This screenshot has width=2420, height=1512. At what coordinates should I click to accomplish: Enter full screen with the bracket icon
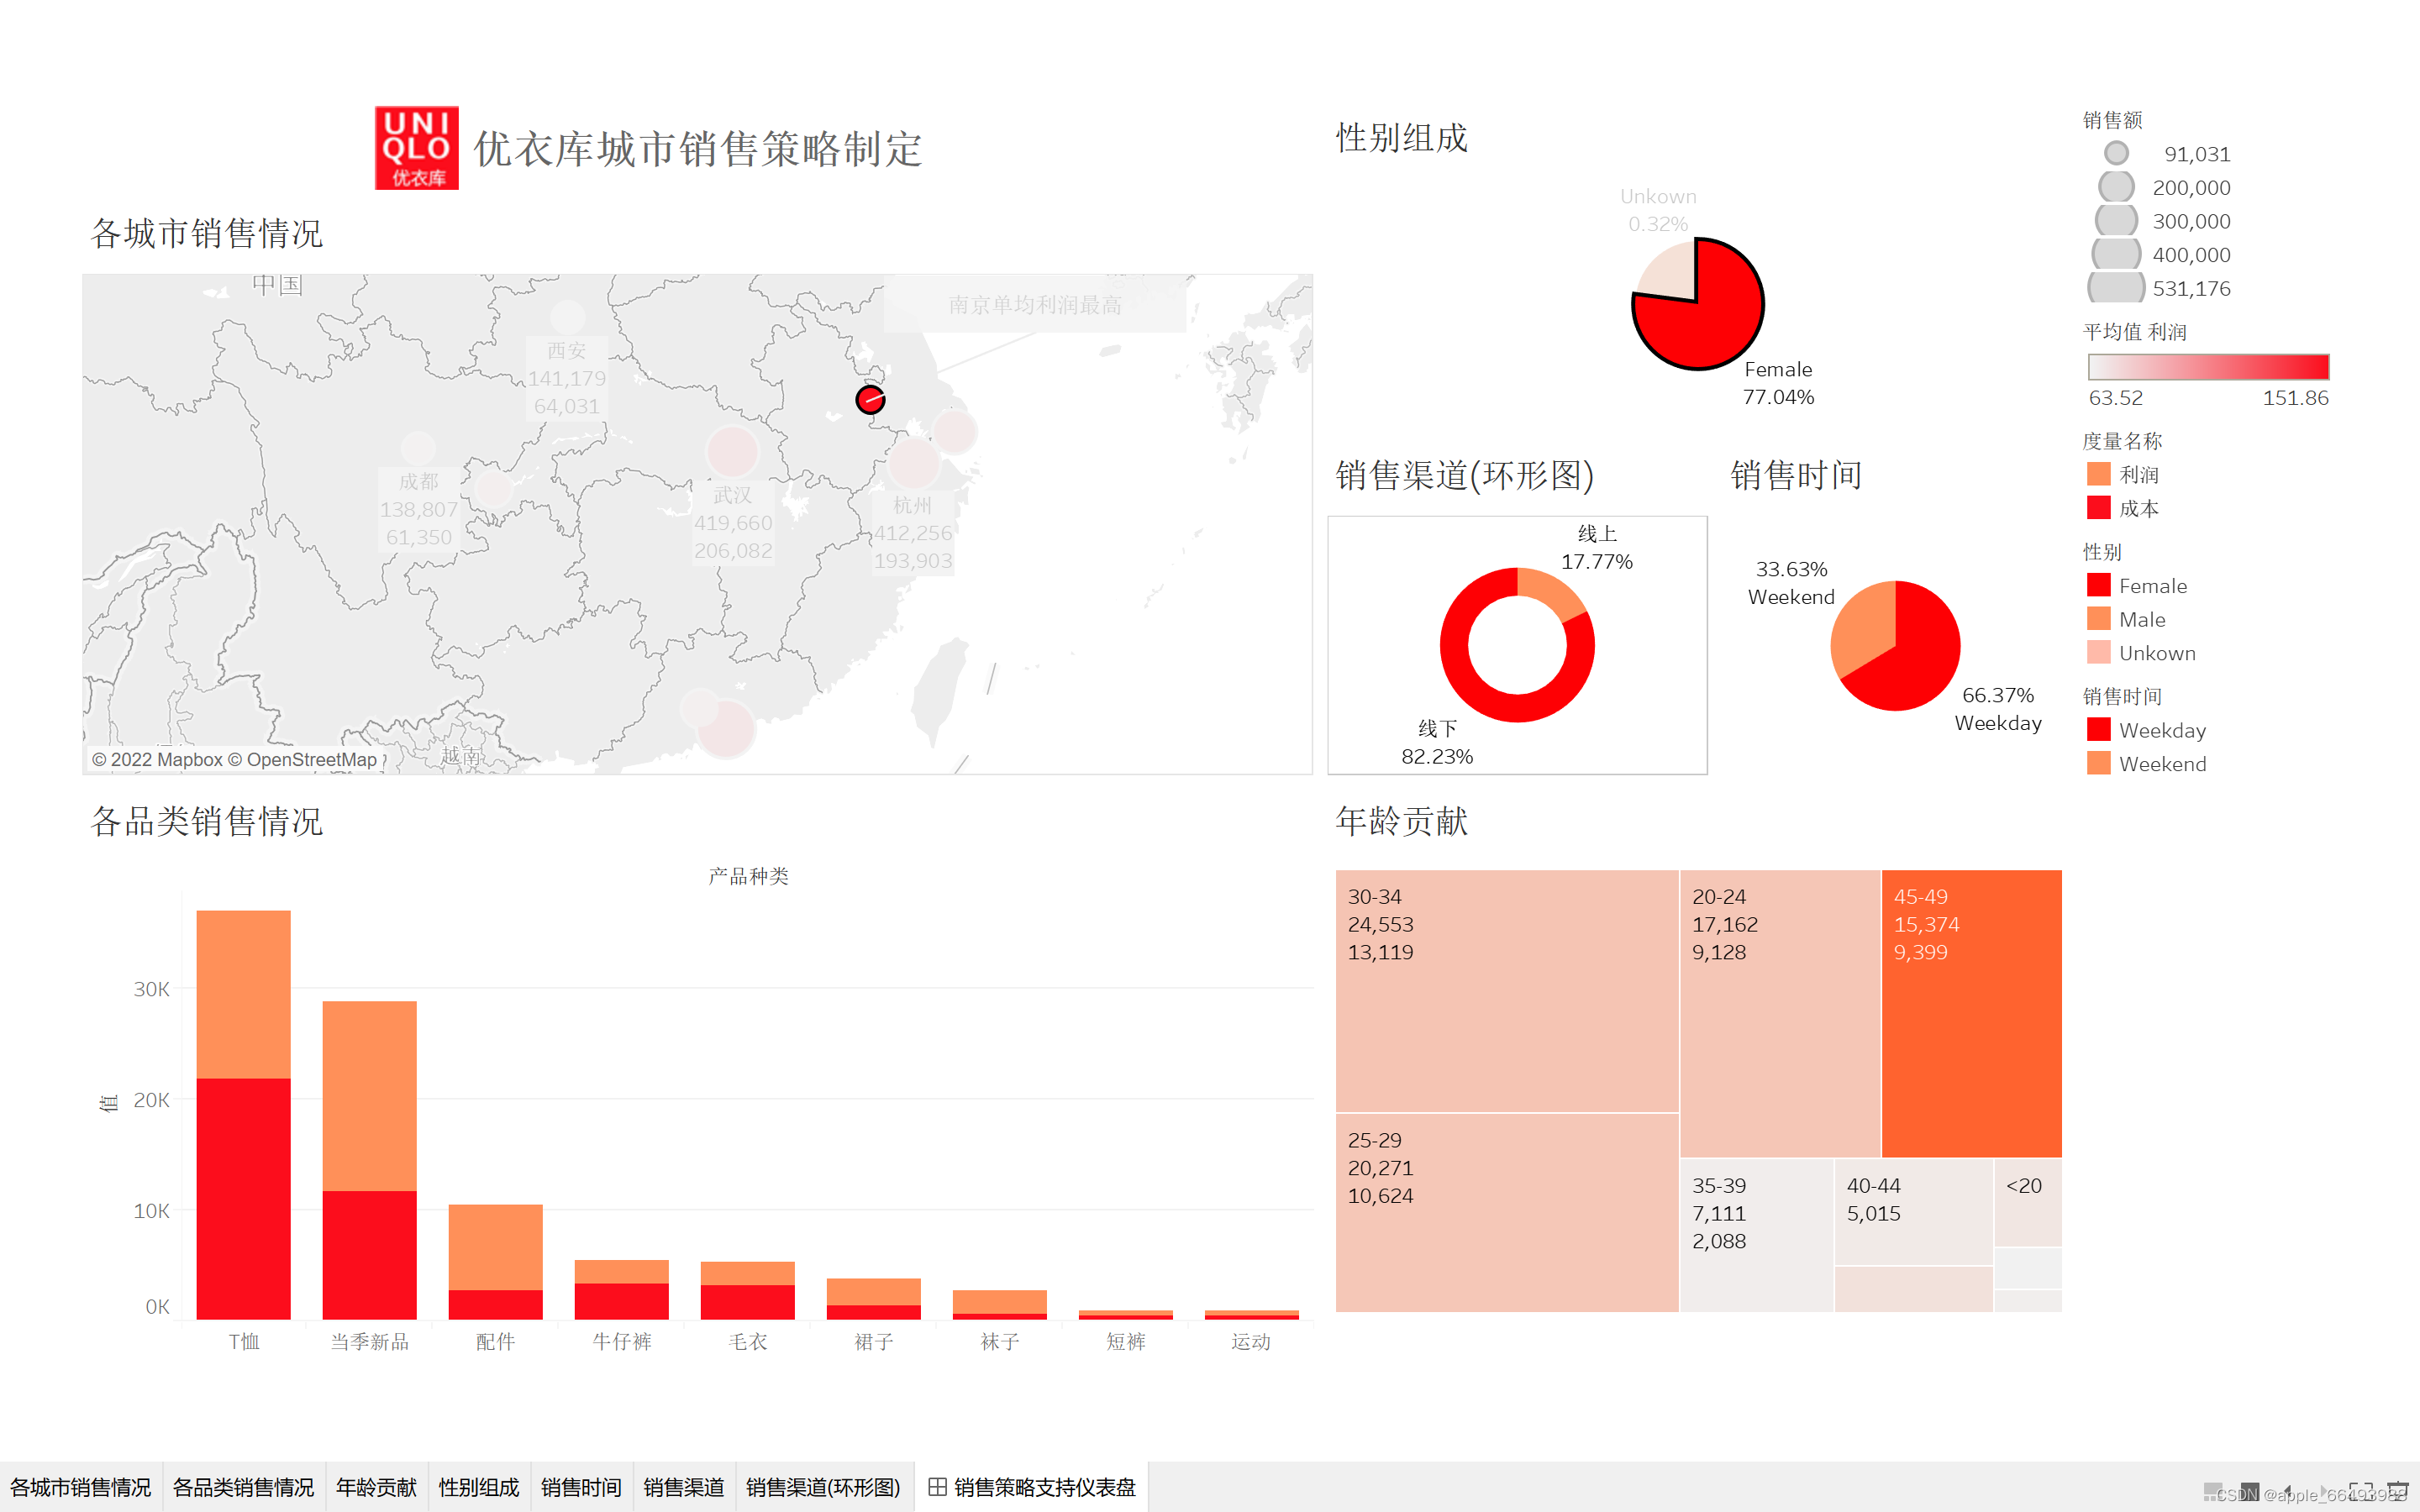(x=2361, y=1491)
